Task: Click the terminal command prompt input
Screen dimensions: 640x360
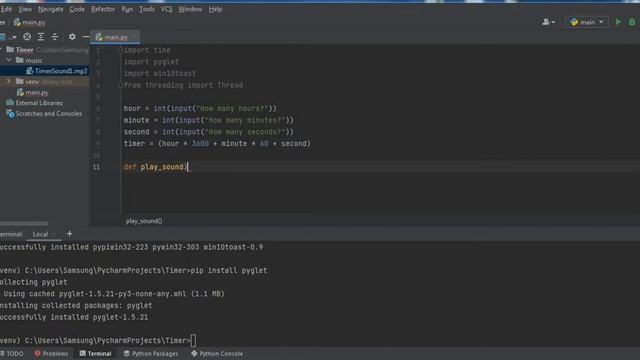Action: pos(193,340)
